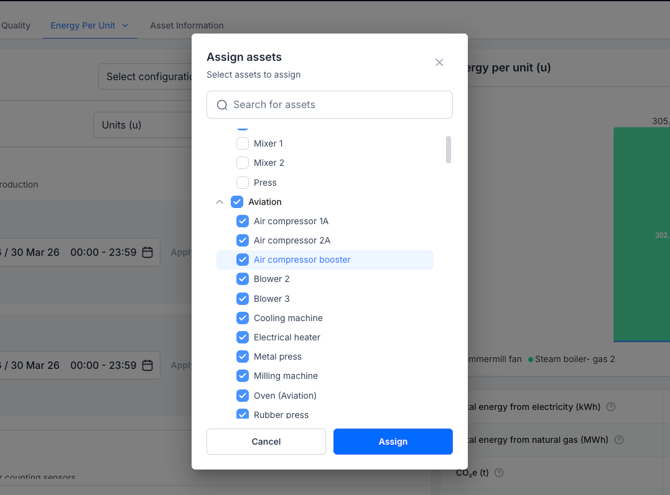This screenshot has height=495, width=670.
Task: Open the Energy Per Unit tab dropdown
Action: point(125,26)
